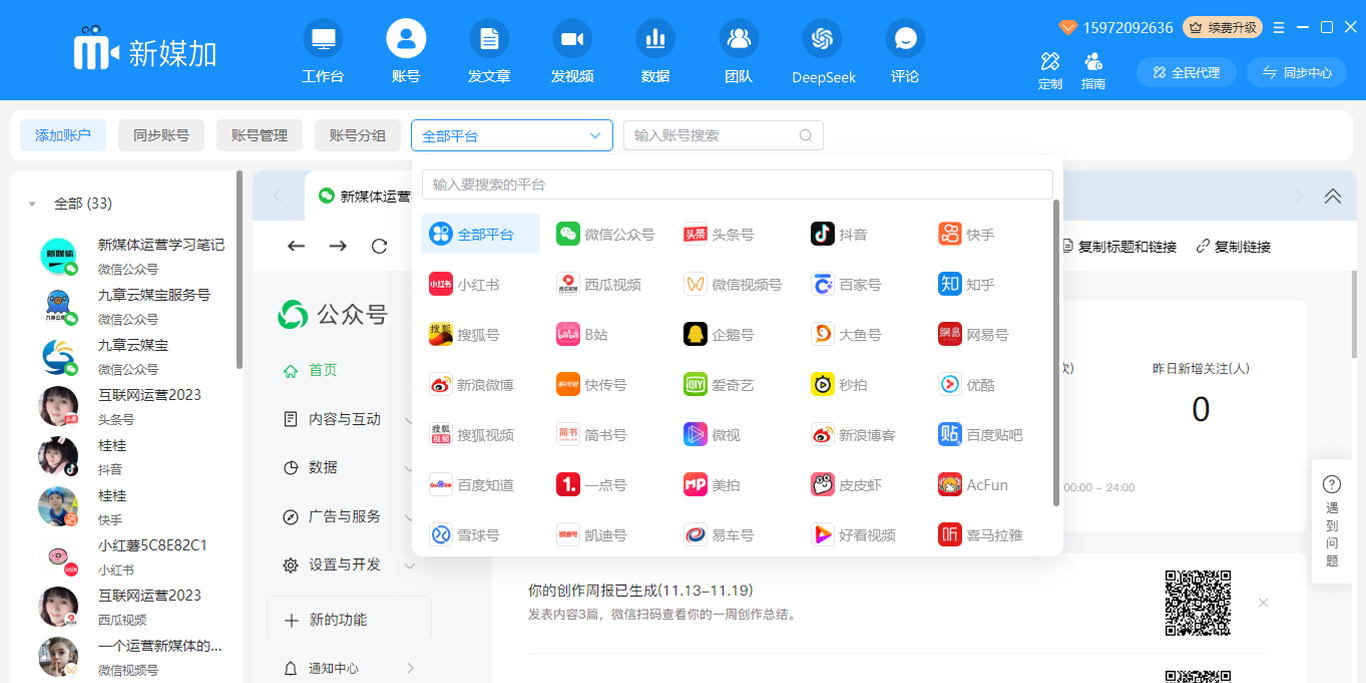Click the 发视频 video camera icon
This screenshot has height=683, width=1366.
[x=572, y=40]
